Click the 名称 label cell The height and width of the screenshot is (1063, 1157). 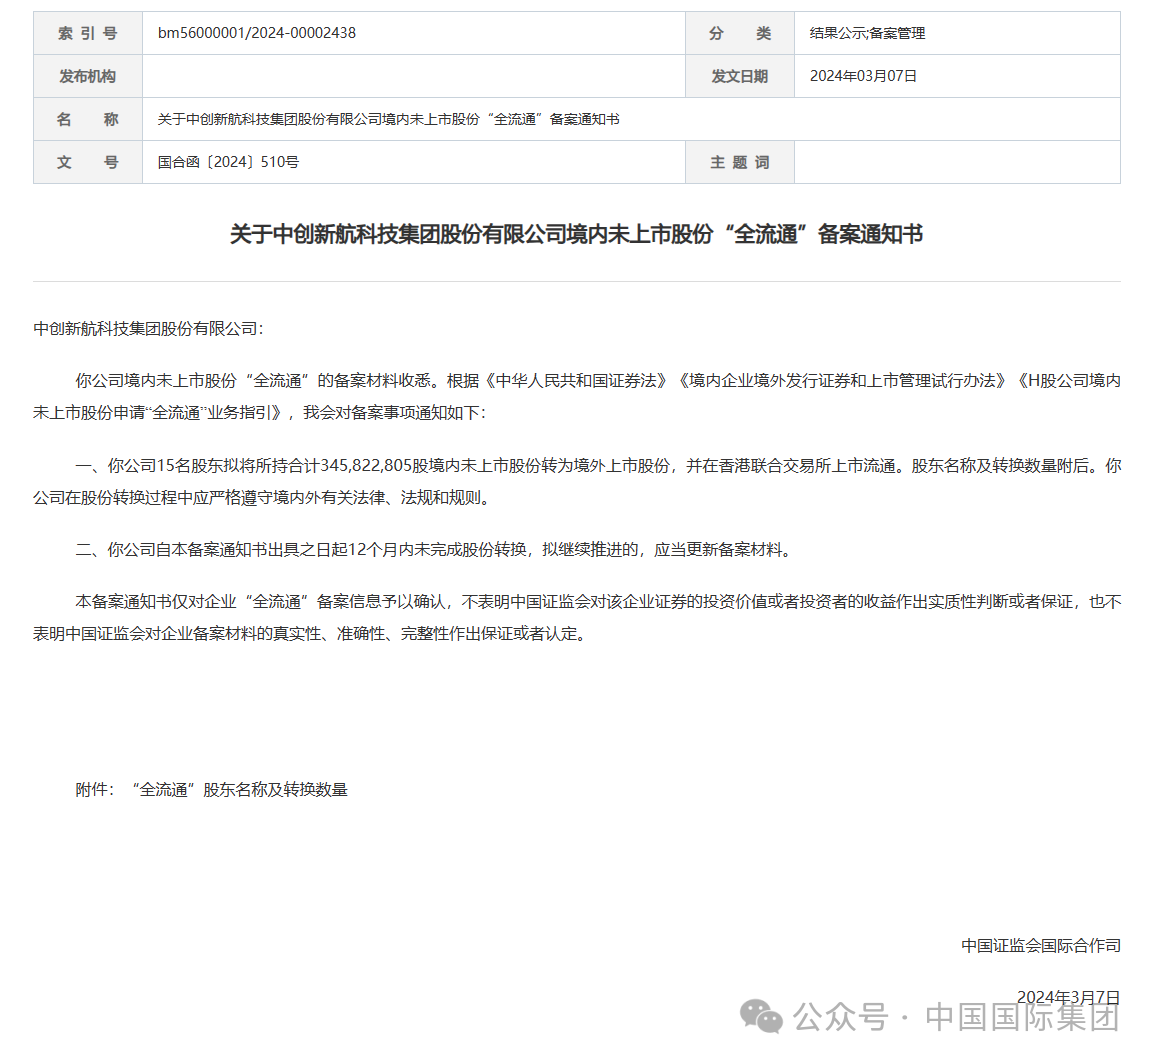click(x=88, y=120)
